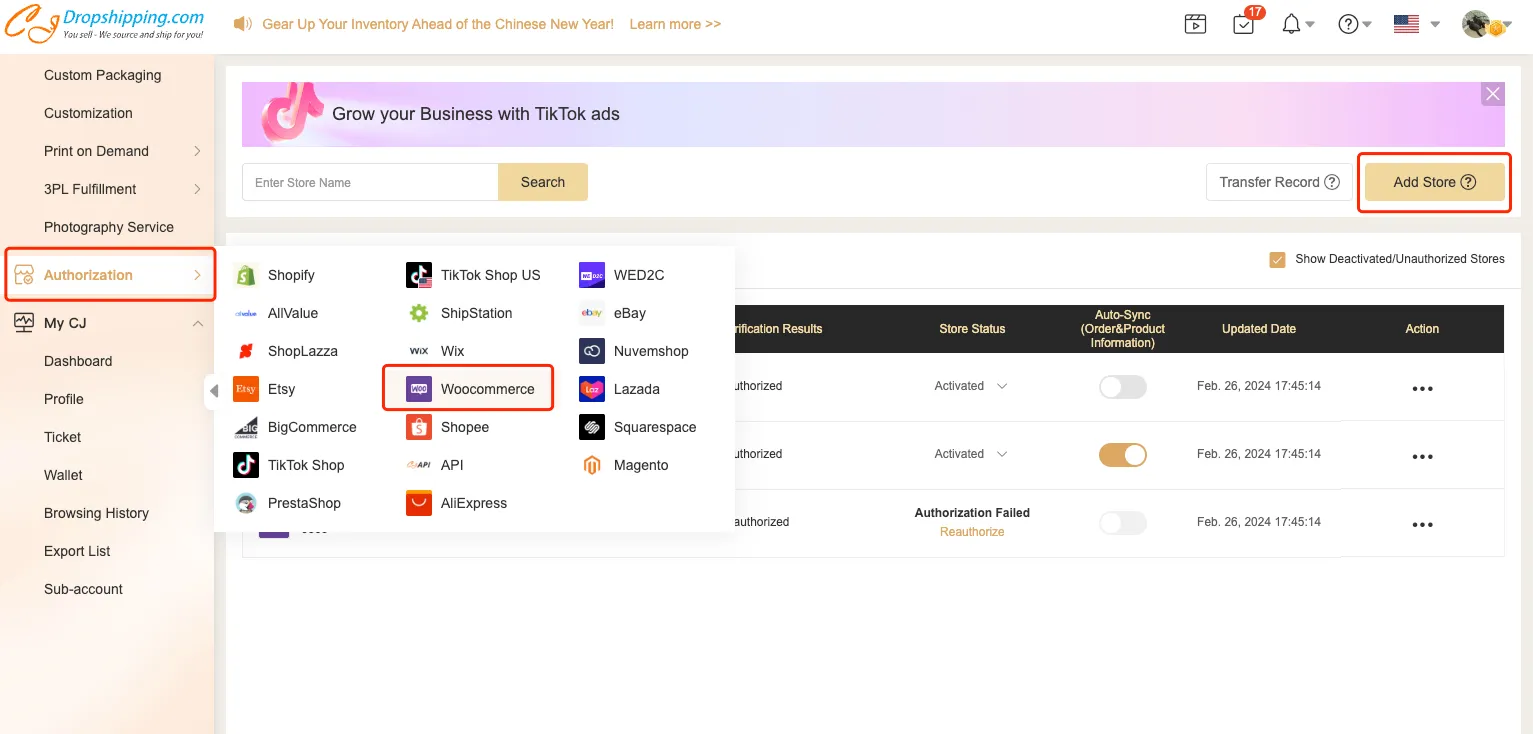
Task: Open the country flag language dropdown
Action: (x=1415, y=24)
